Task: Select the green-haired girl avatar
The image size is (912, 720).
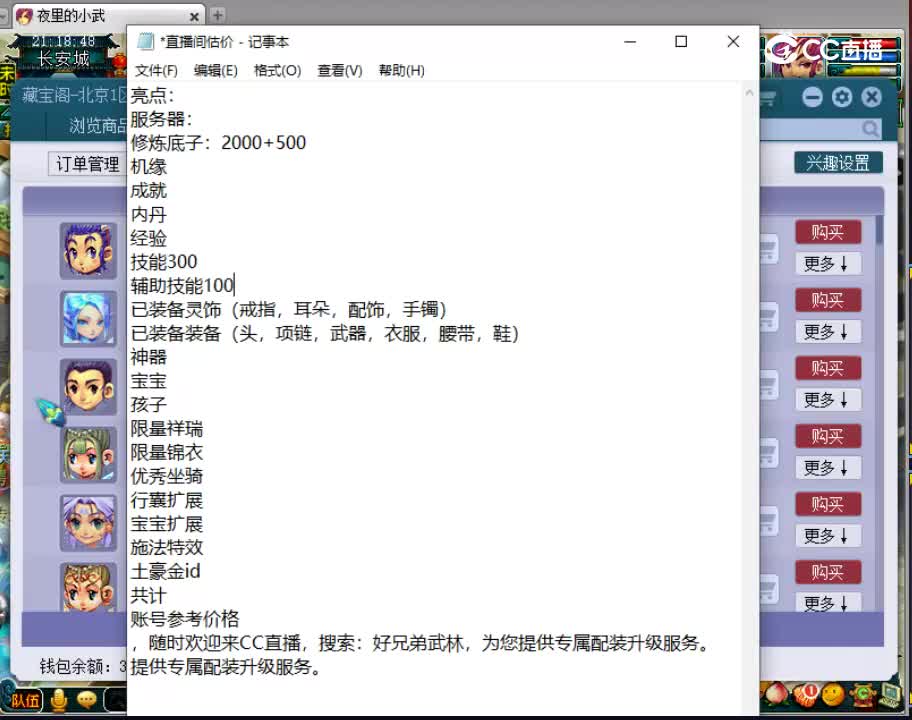Action: 88,455
